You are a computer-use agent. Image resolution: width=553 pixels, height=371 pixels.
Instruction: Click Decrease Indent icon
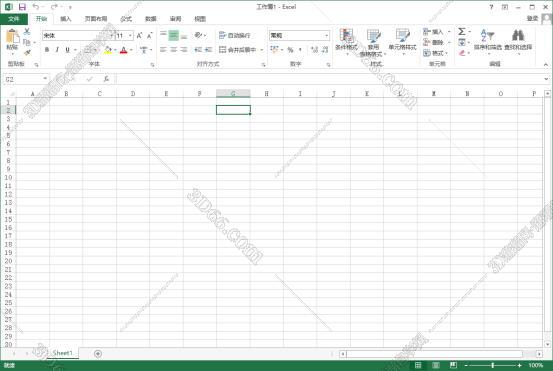click(198, 50)
